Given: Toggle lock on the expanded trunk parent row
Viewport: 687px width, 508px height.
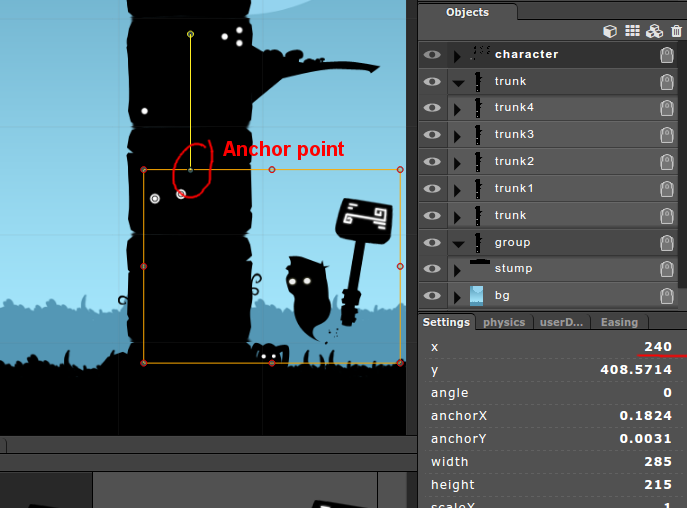Looking at the screenshot, I should click(x=666, y=82).
